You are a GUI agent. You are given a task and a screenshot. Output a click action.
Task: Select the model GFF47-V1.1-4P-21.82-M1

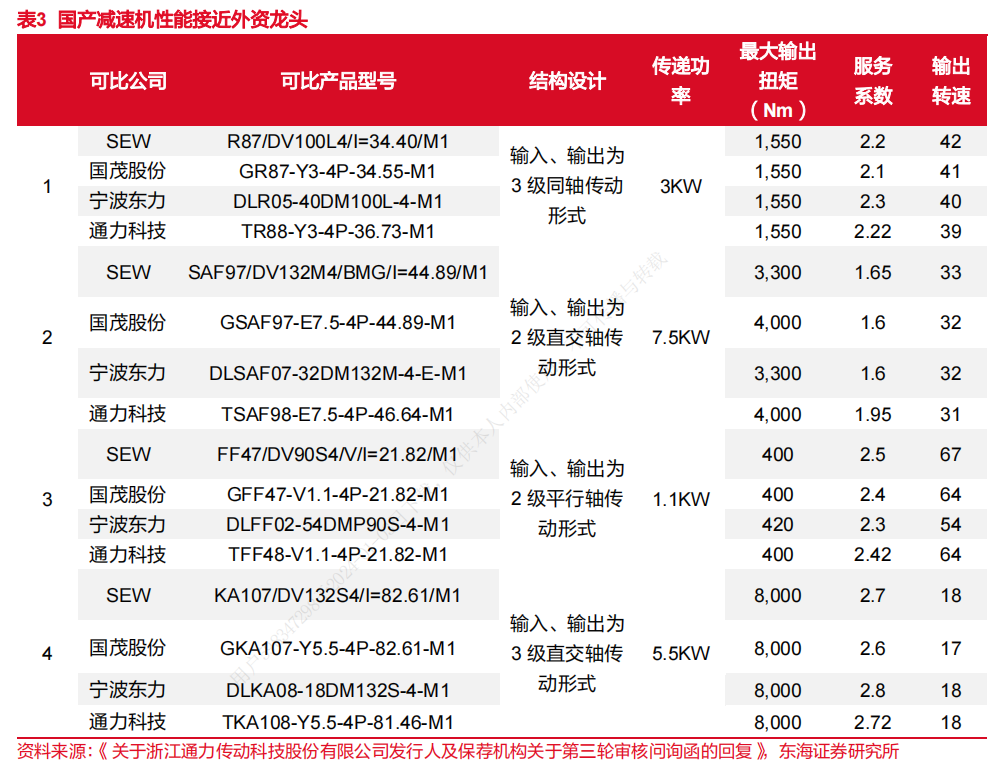(x=338, y=495)
